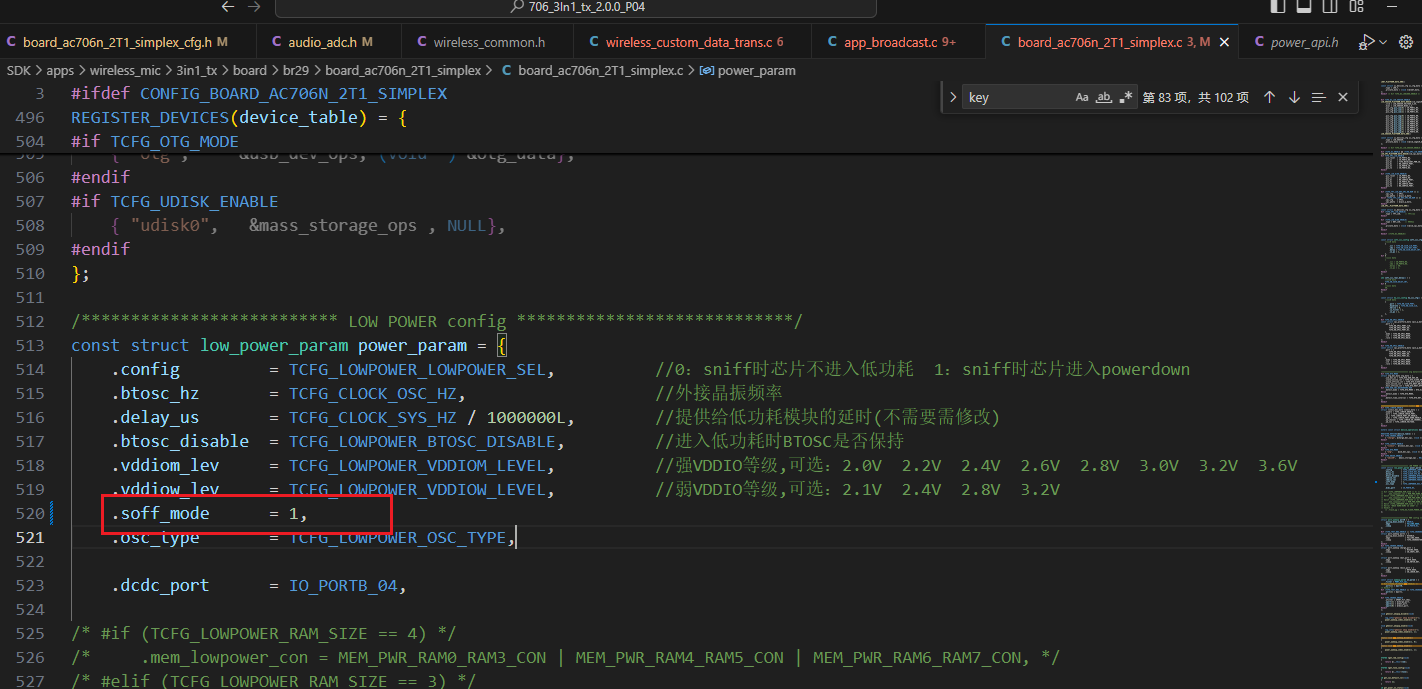Close the find widget
Screen dimensions: 1422x689
[x=1343, y=97]
